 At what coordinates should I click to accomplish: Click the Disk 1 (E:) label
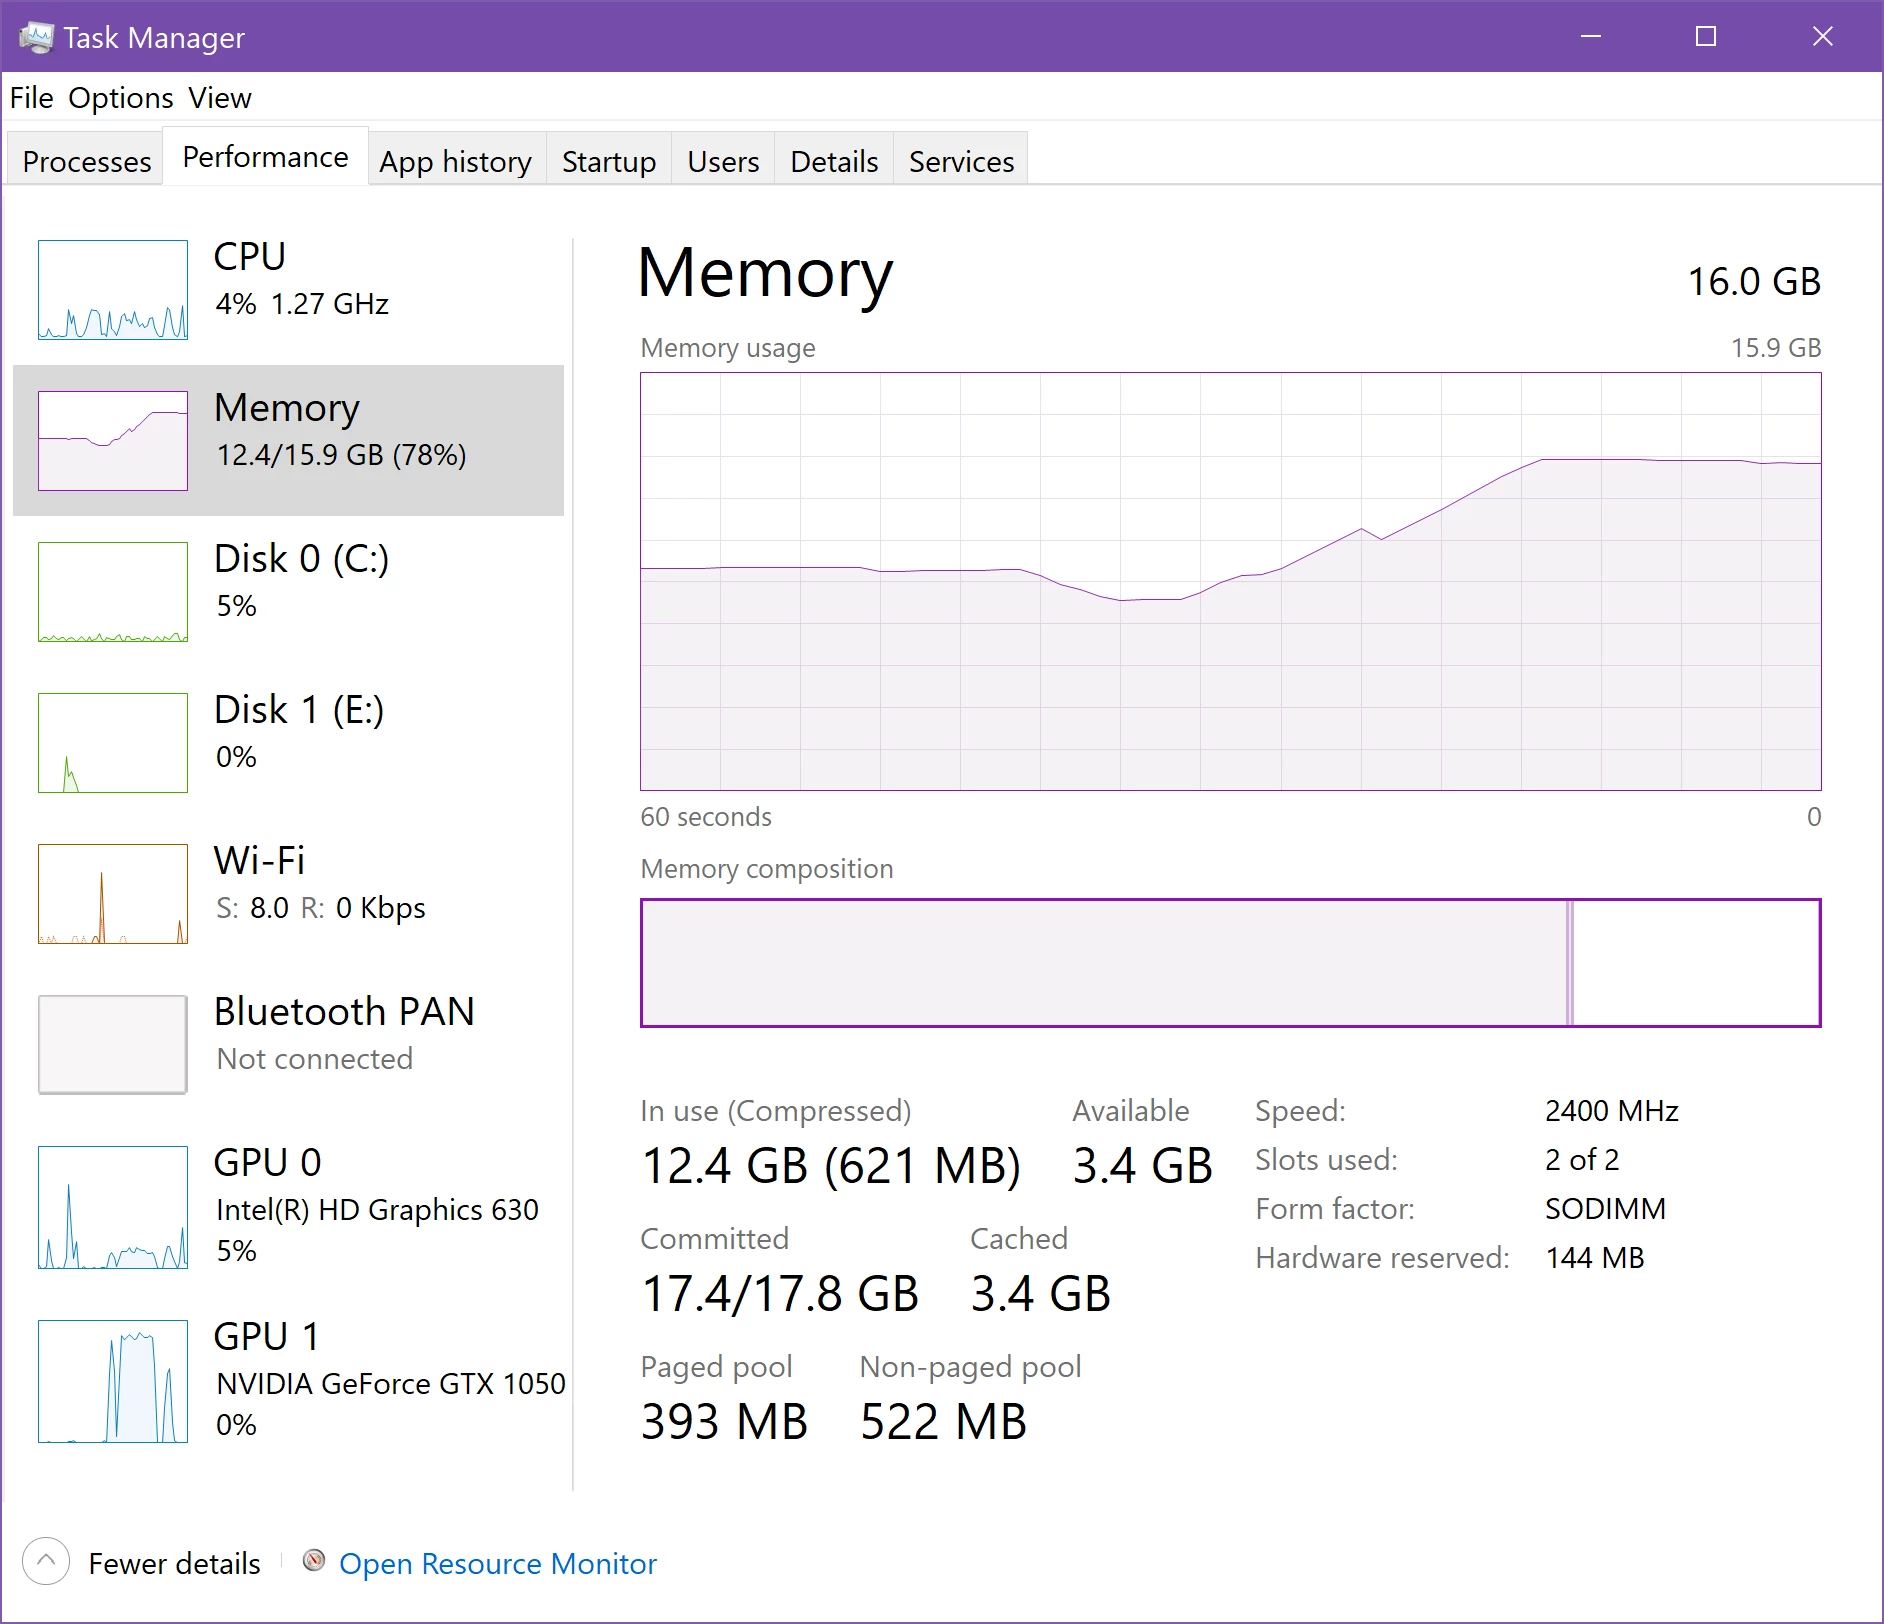299,710
